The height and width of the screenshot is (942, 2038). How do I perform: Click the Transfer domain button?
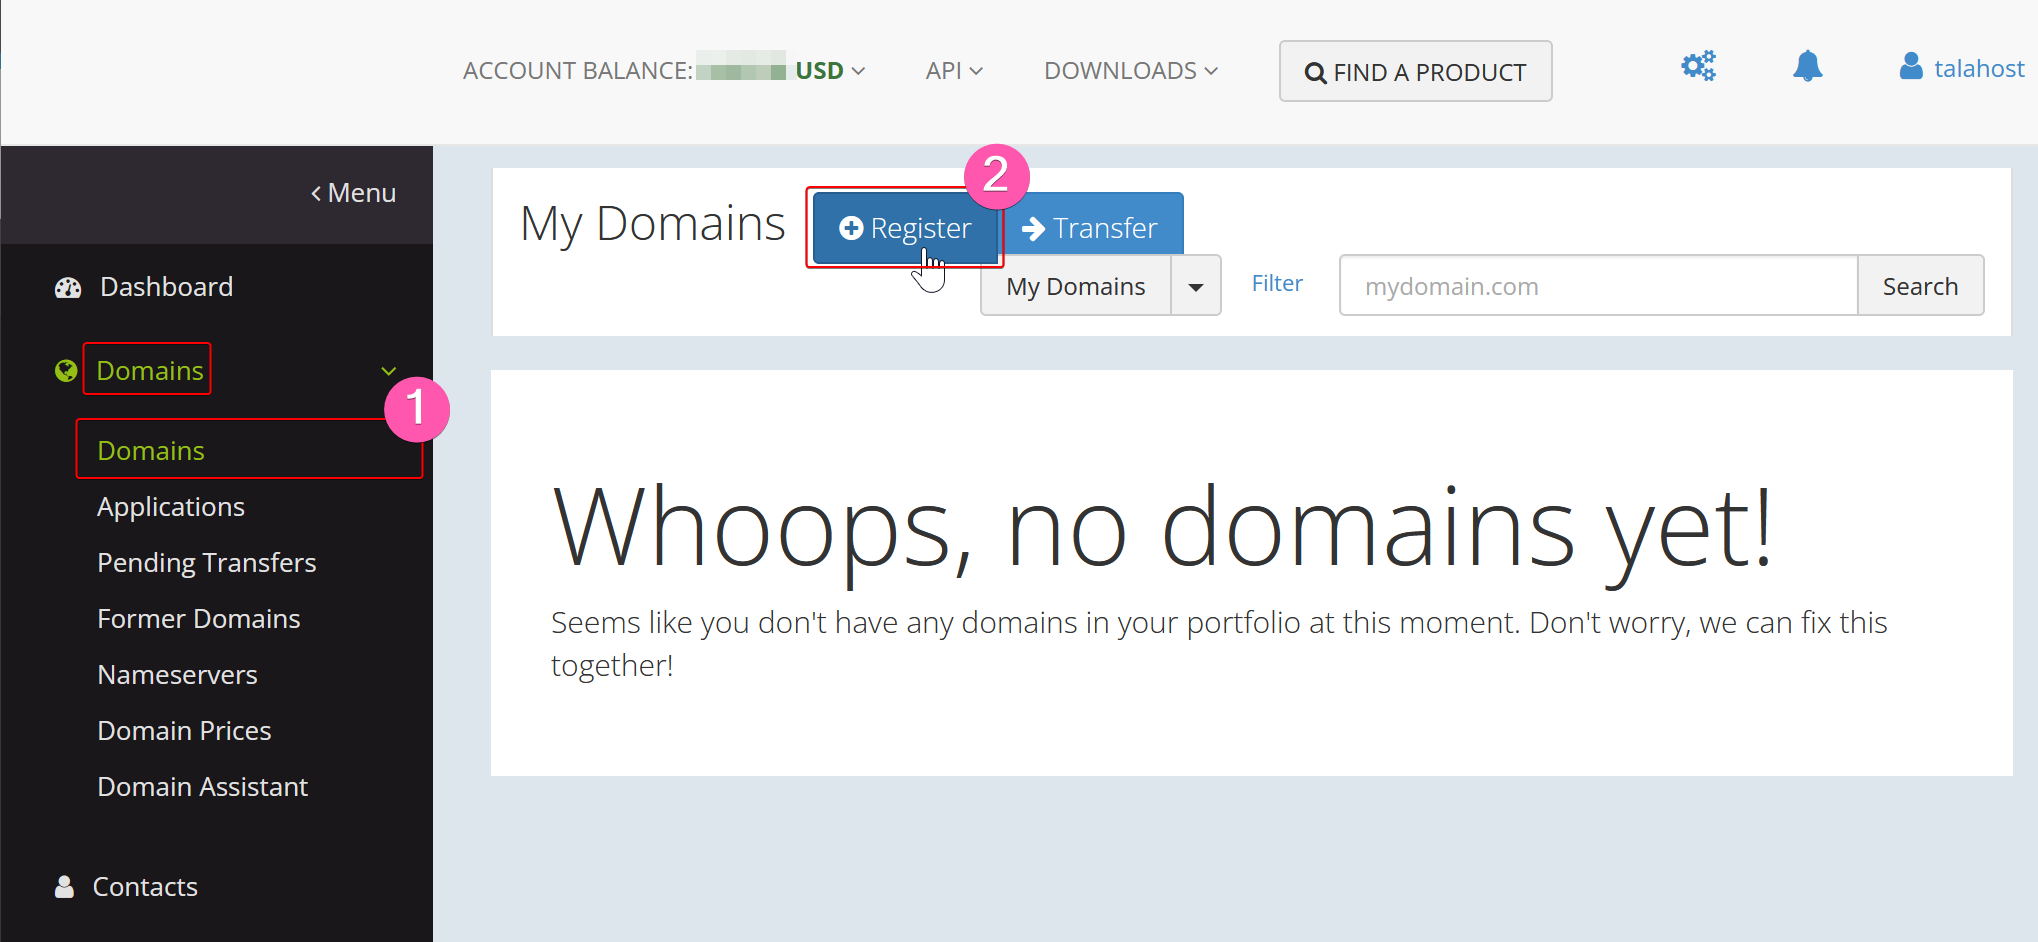[x=1092, y=224]
